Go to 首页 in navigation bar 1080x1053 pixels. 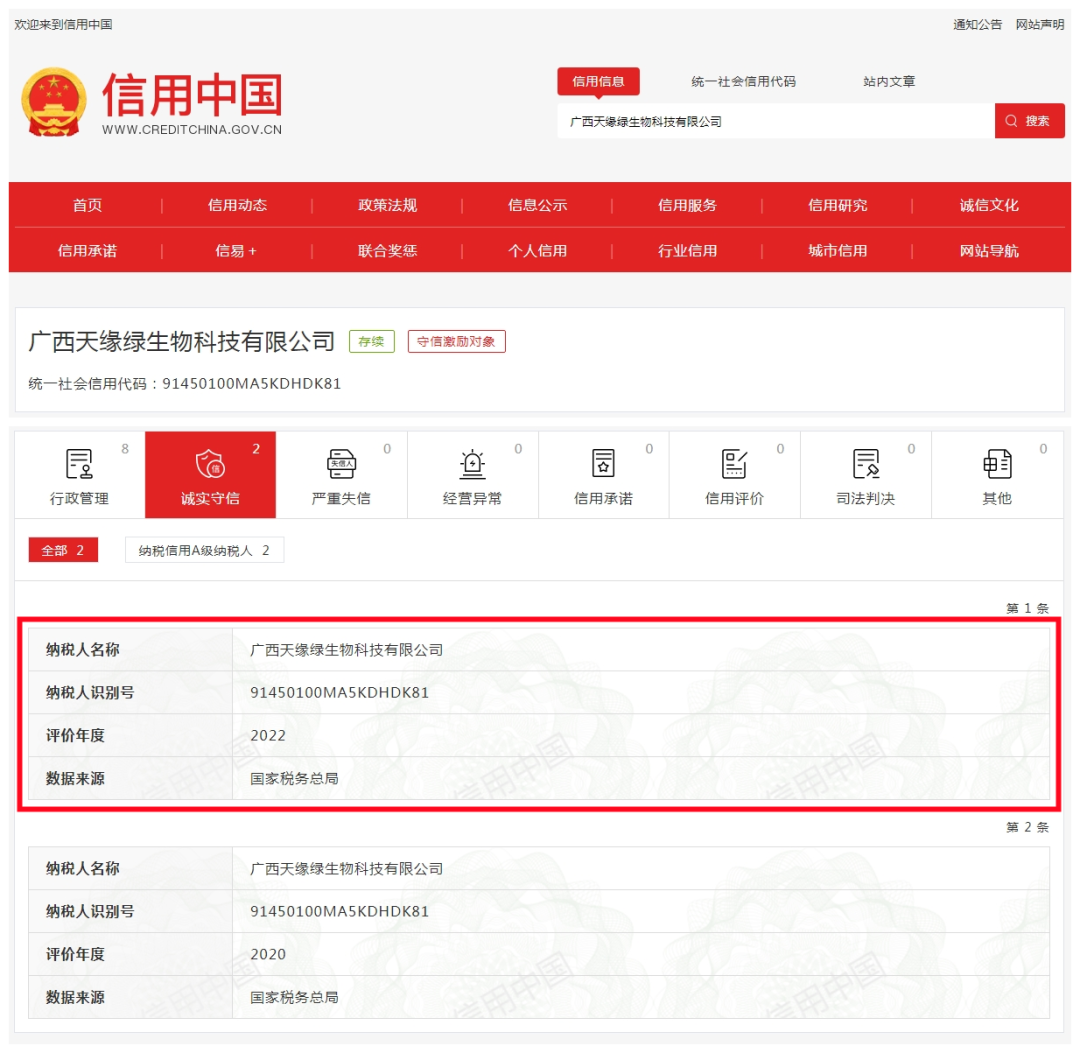coord(87,205)
